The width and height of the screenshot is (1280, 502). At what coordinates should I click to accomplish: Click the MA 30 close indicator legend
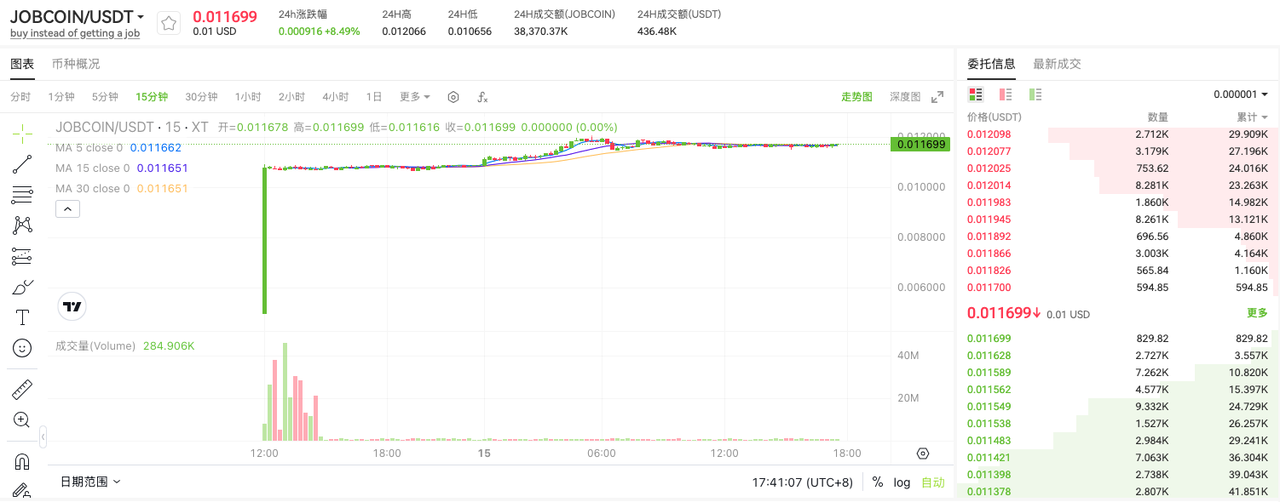point(121,188)
